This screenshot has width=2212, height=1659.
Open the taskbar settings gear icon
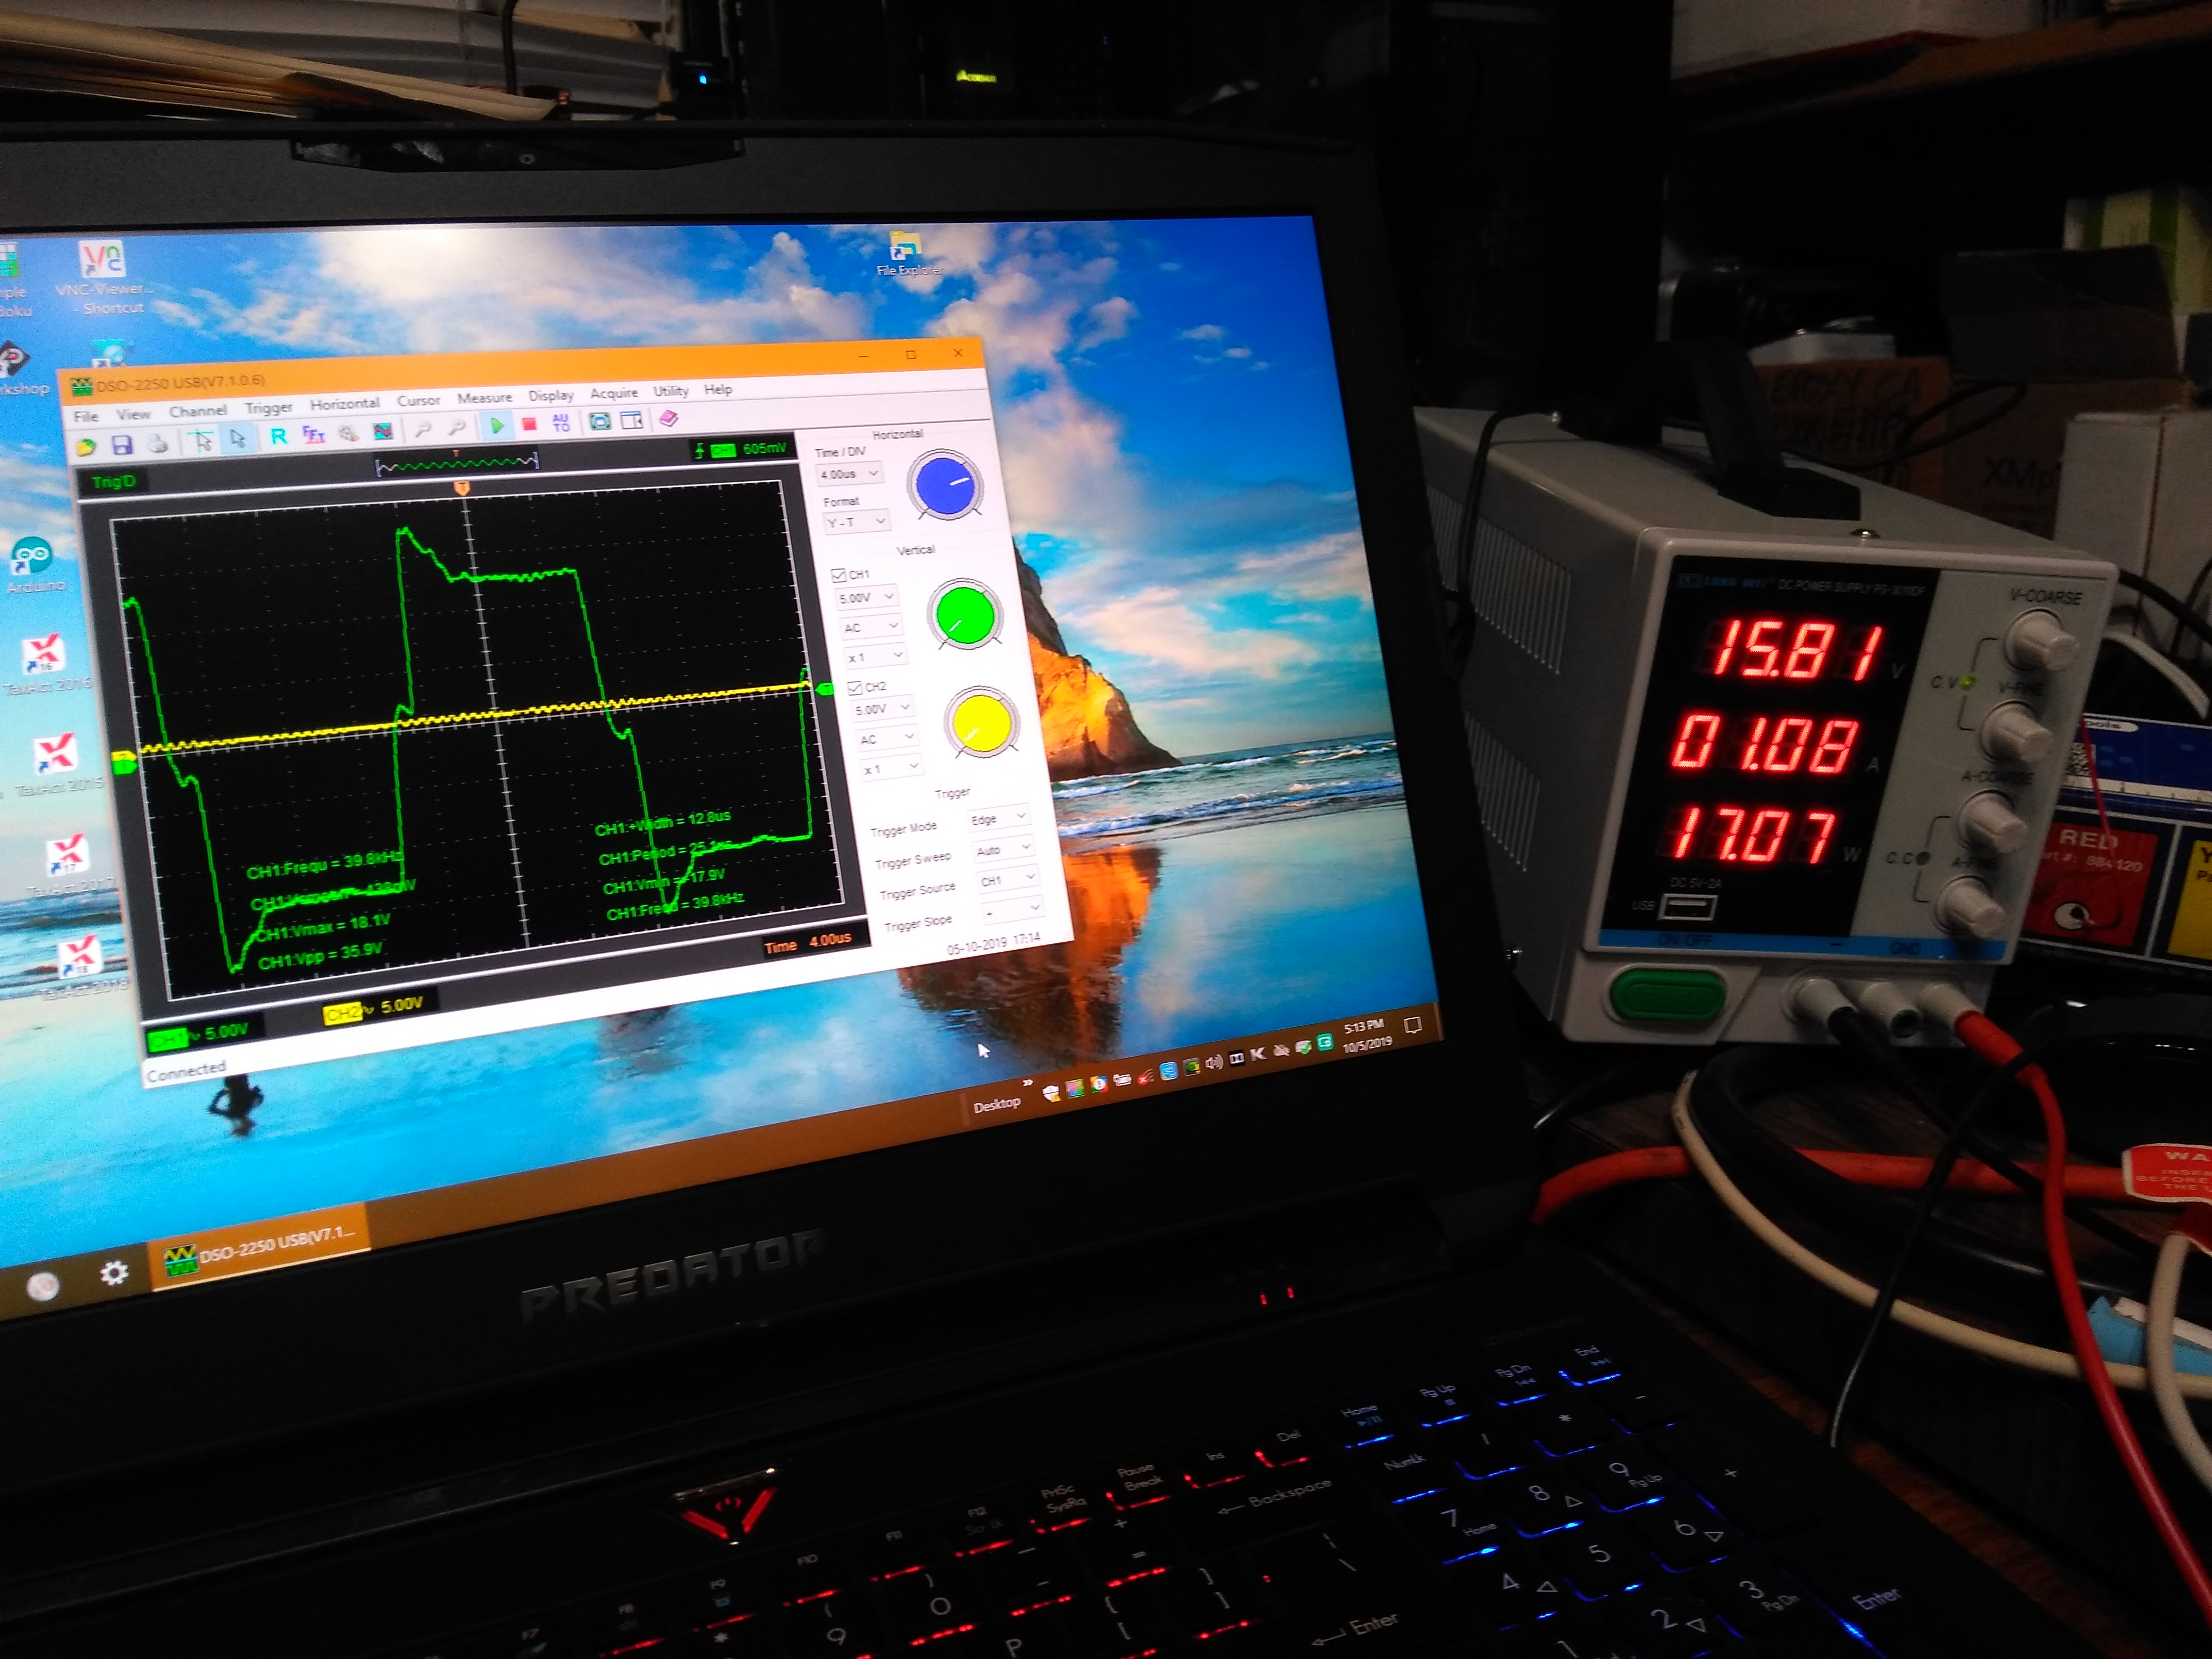114,1273
